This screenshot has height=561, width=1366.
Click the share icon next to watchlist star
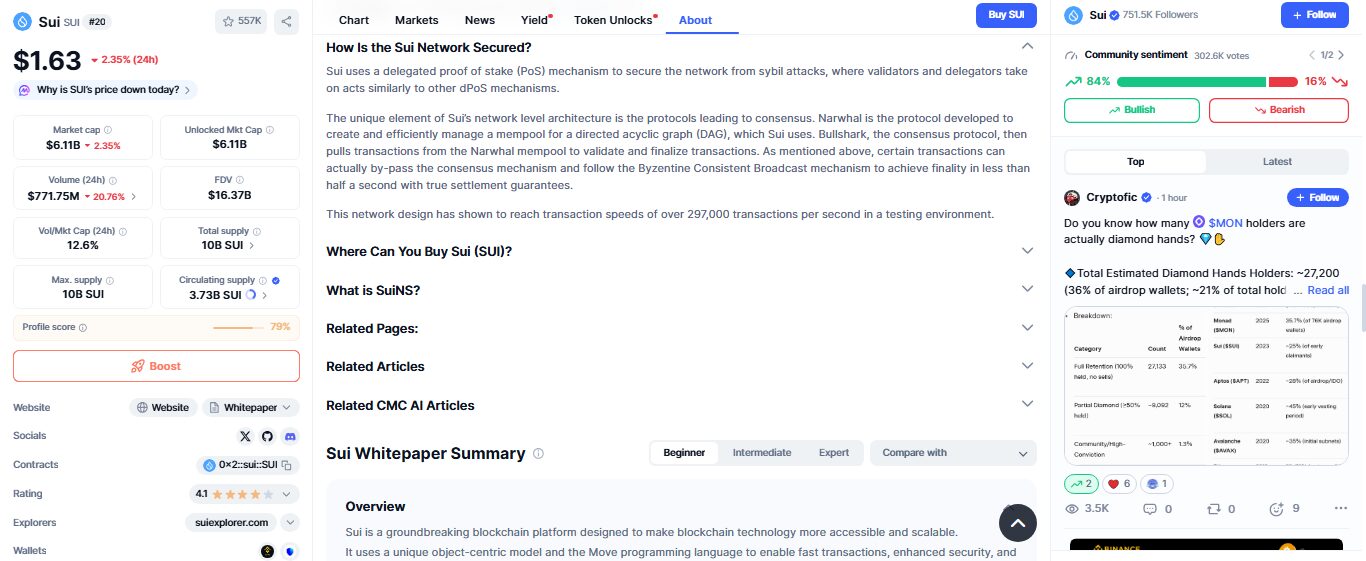click(286, 21)
